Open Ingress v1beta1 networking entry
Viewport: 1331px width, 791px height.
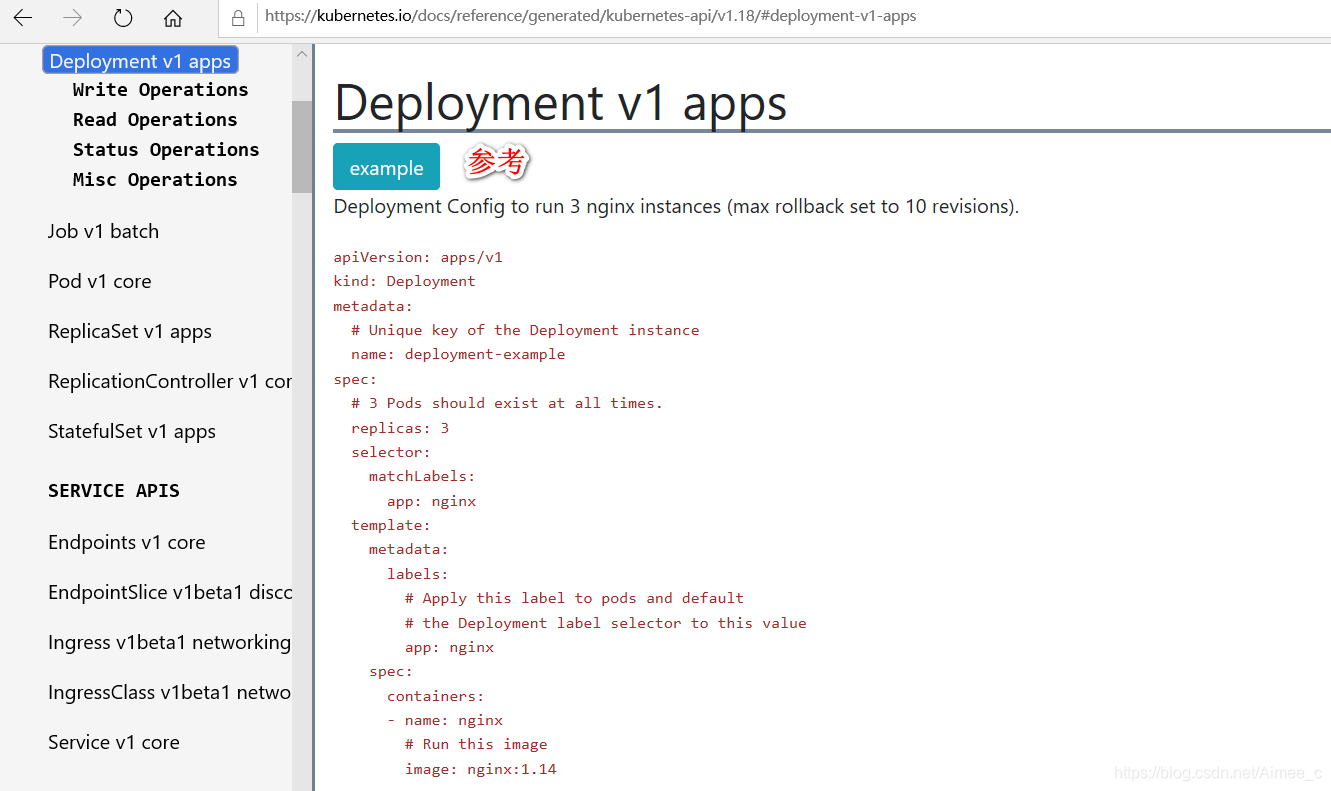pyautogui.click(x=170, y=642)
